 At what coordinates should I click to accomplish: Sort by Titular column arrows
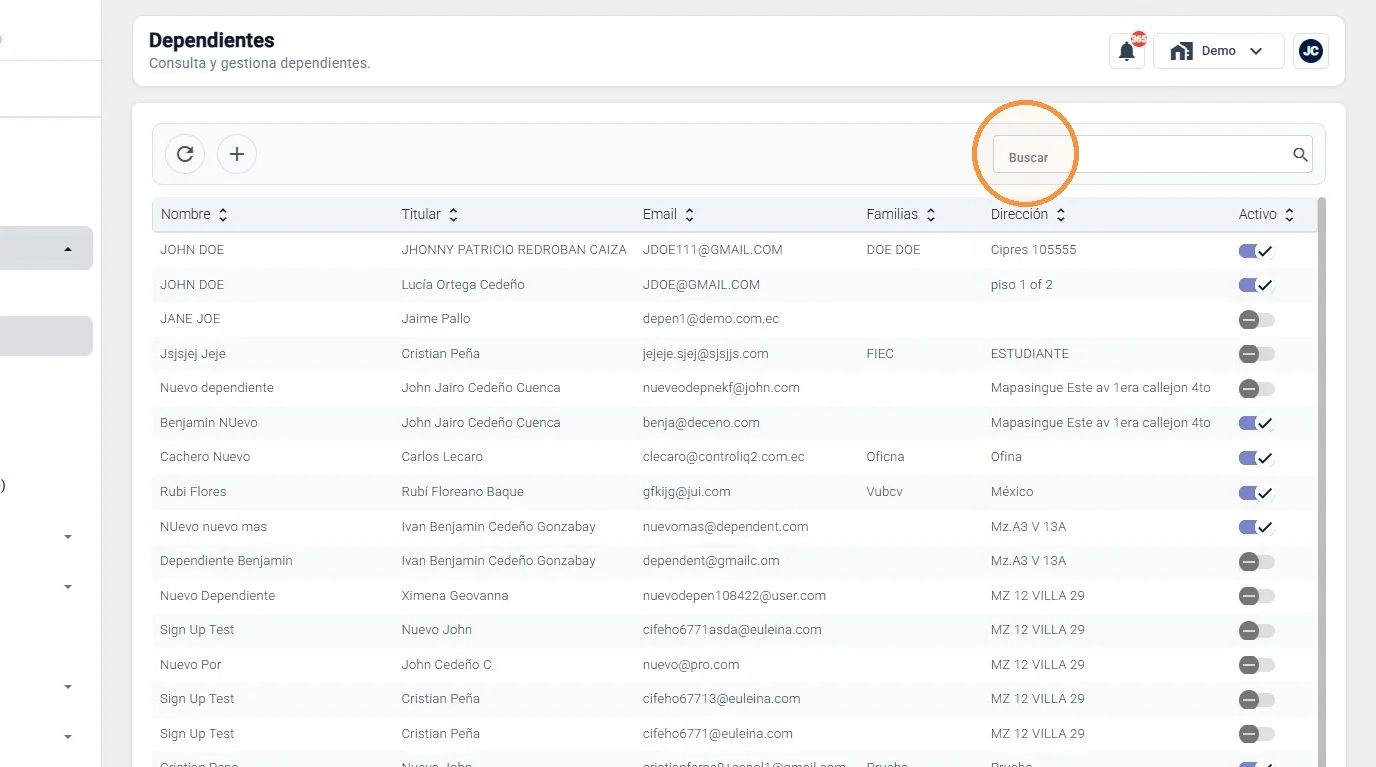(453, 215)
